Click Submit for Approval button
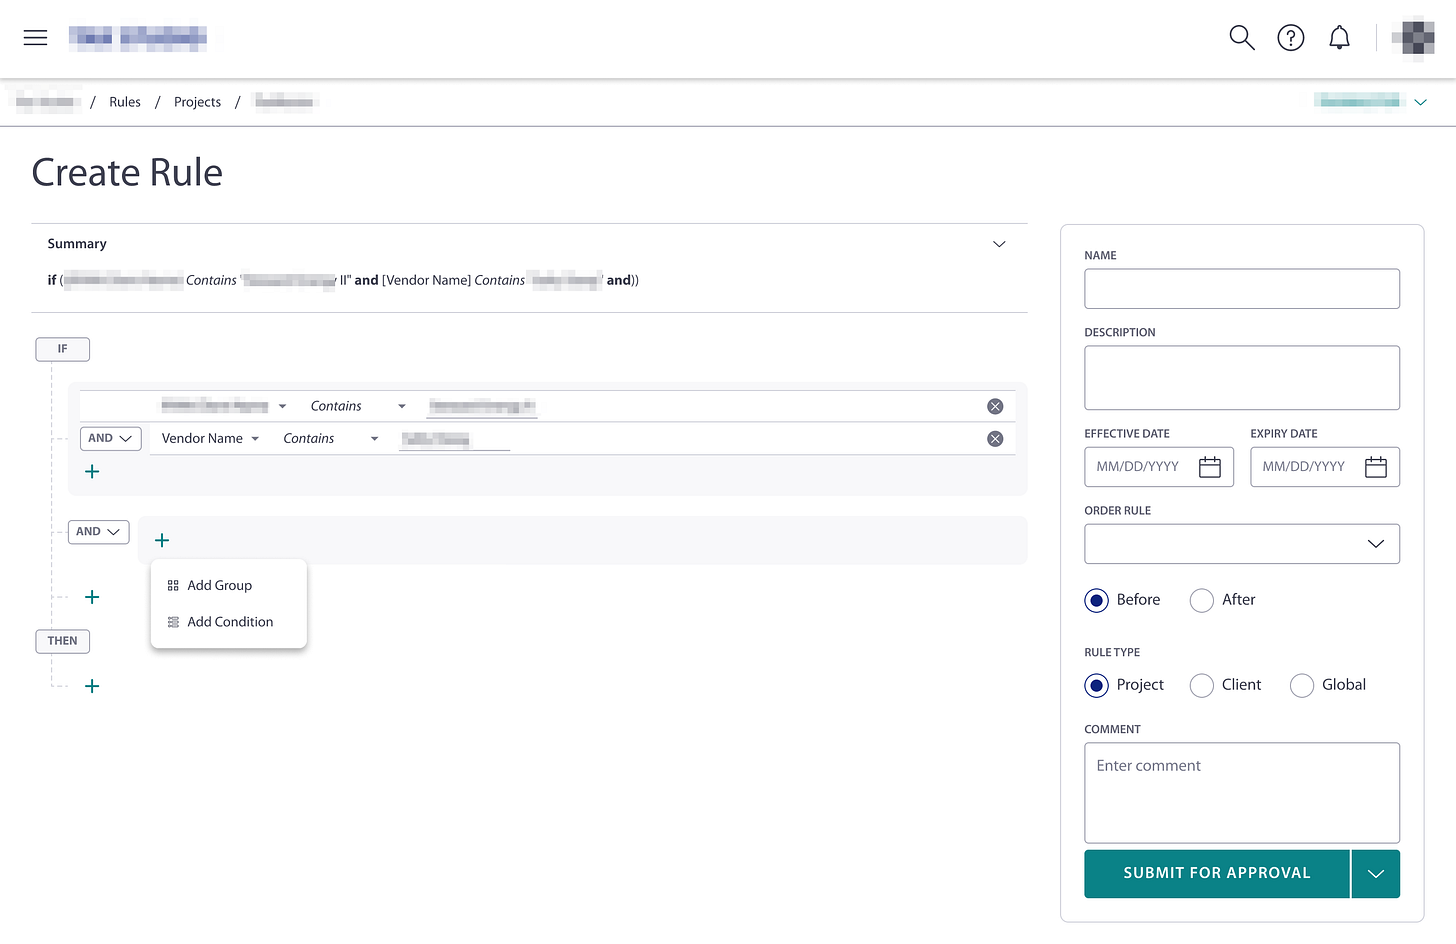Screen dimensions: 1456x944 [x=1217, y=874]
